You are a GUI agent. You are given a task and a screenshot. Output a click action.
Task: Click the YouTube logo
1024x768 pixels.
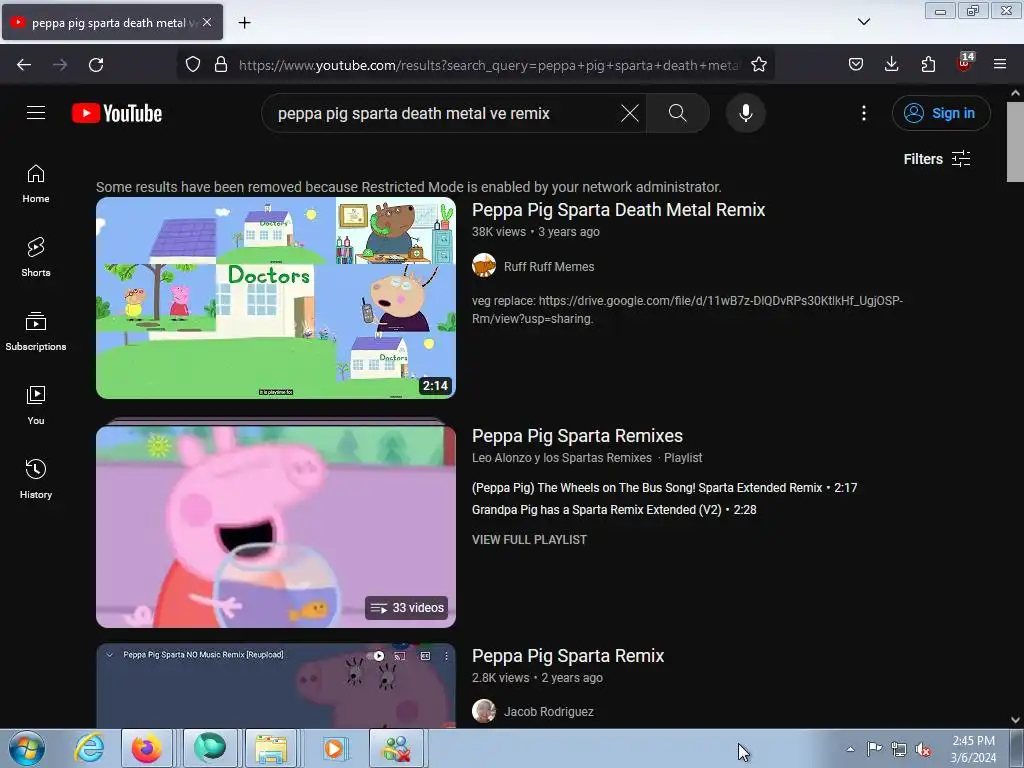click(117, 113)
